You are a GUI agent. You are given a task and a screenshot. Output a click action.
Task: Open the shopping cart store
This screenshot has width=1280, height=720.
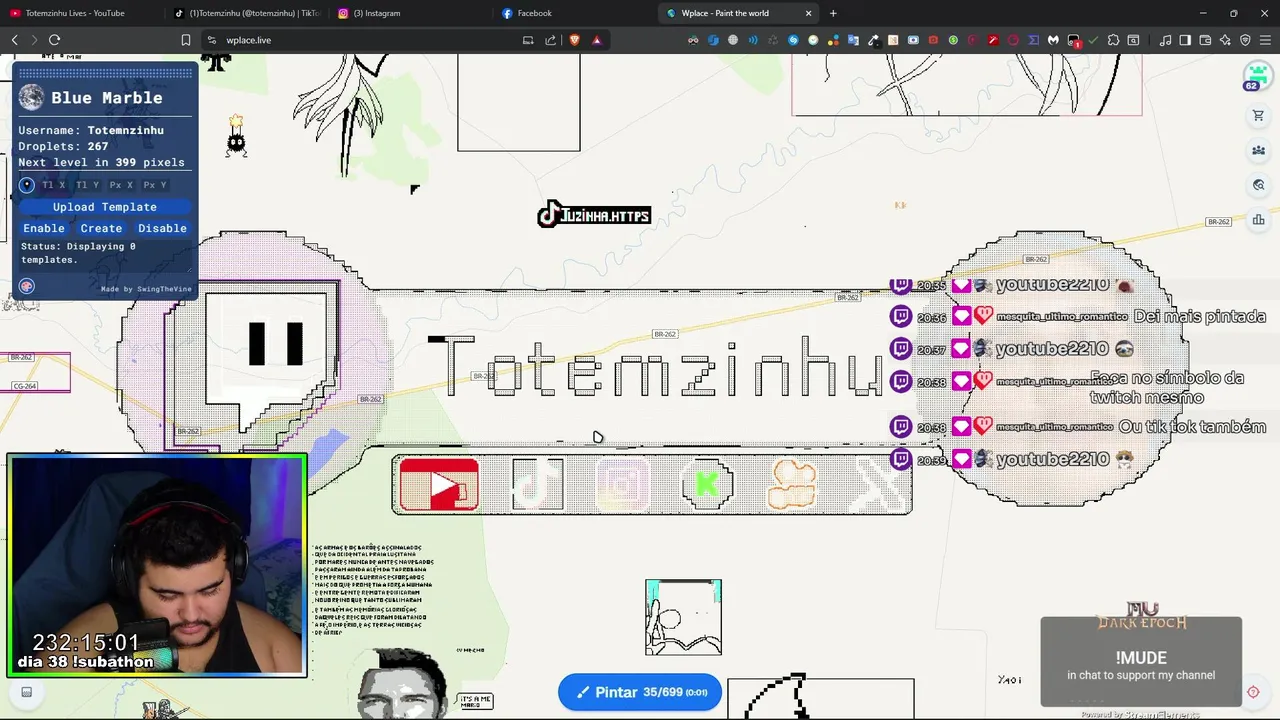tap(1258, 116)
